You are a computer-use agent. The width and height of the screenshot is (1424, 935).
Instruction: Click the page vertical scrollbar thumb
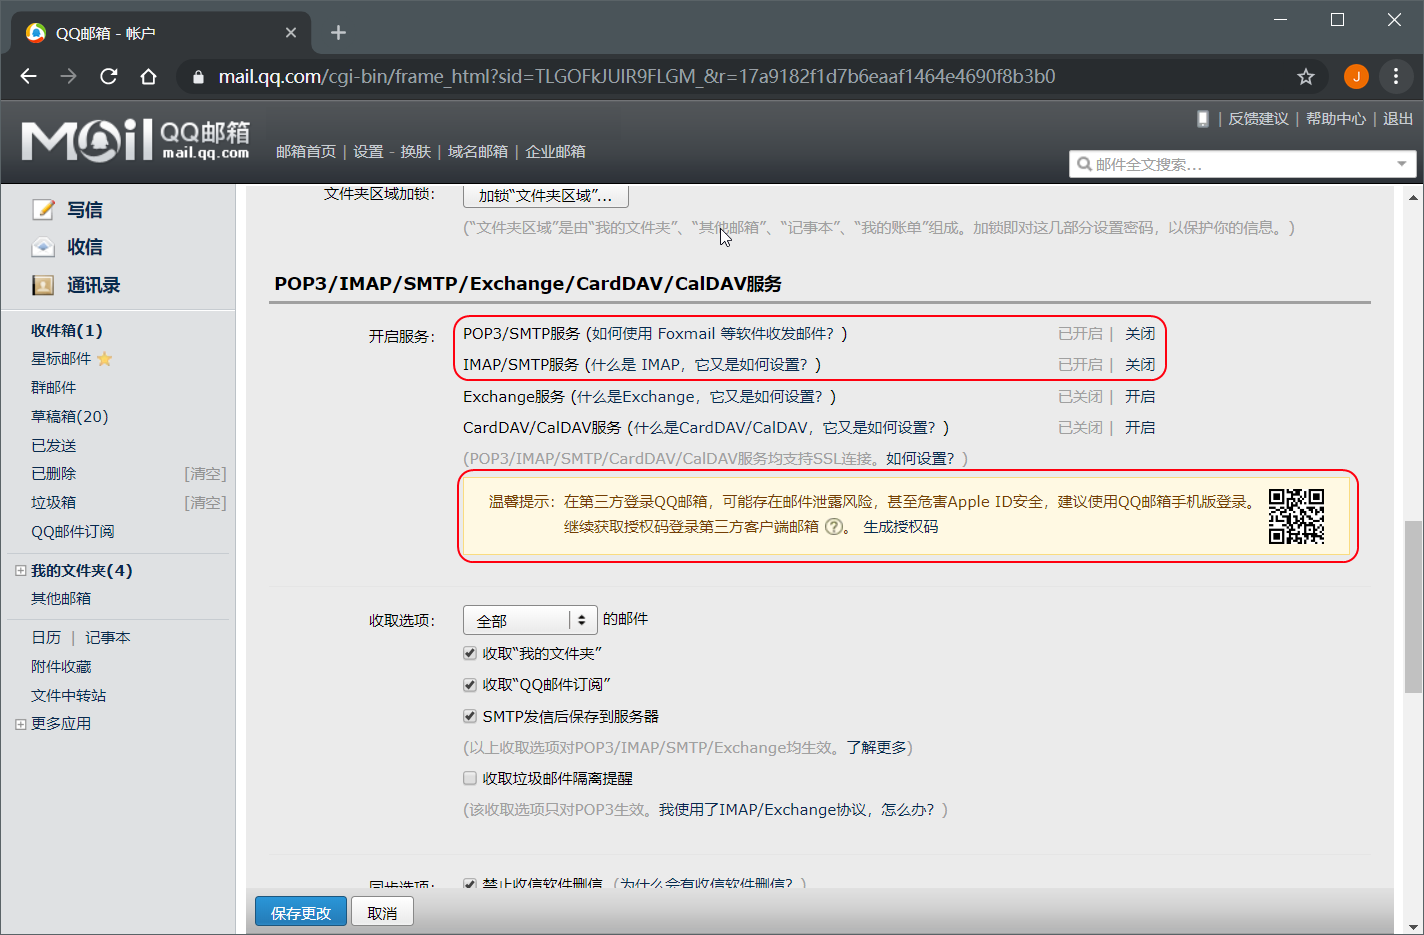(1413, 606)
